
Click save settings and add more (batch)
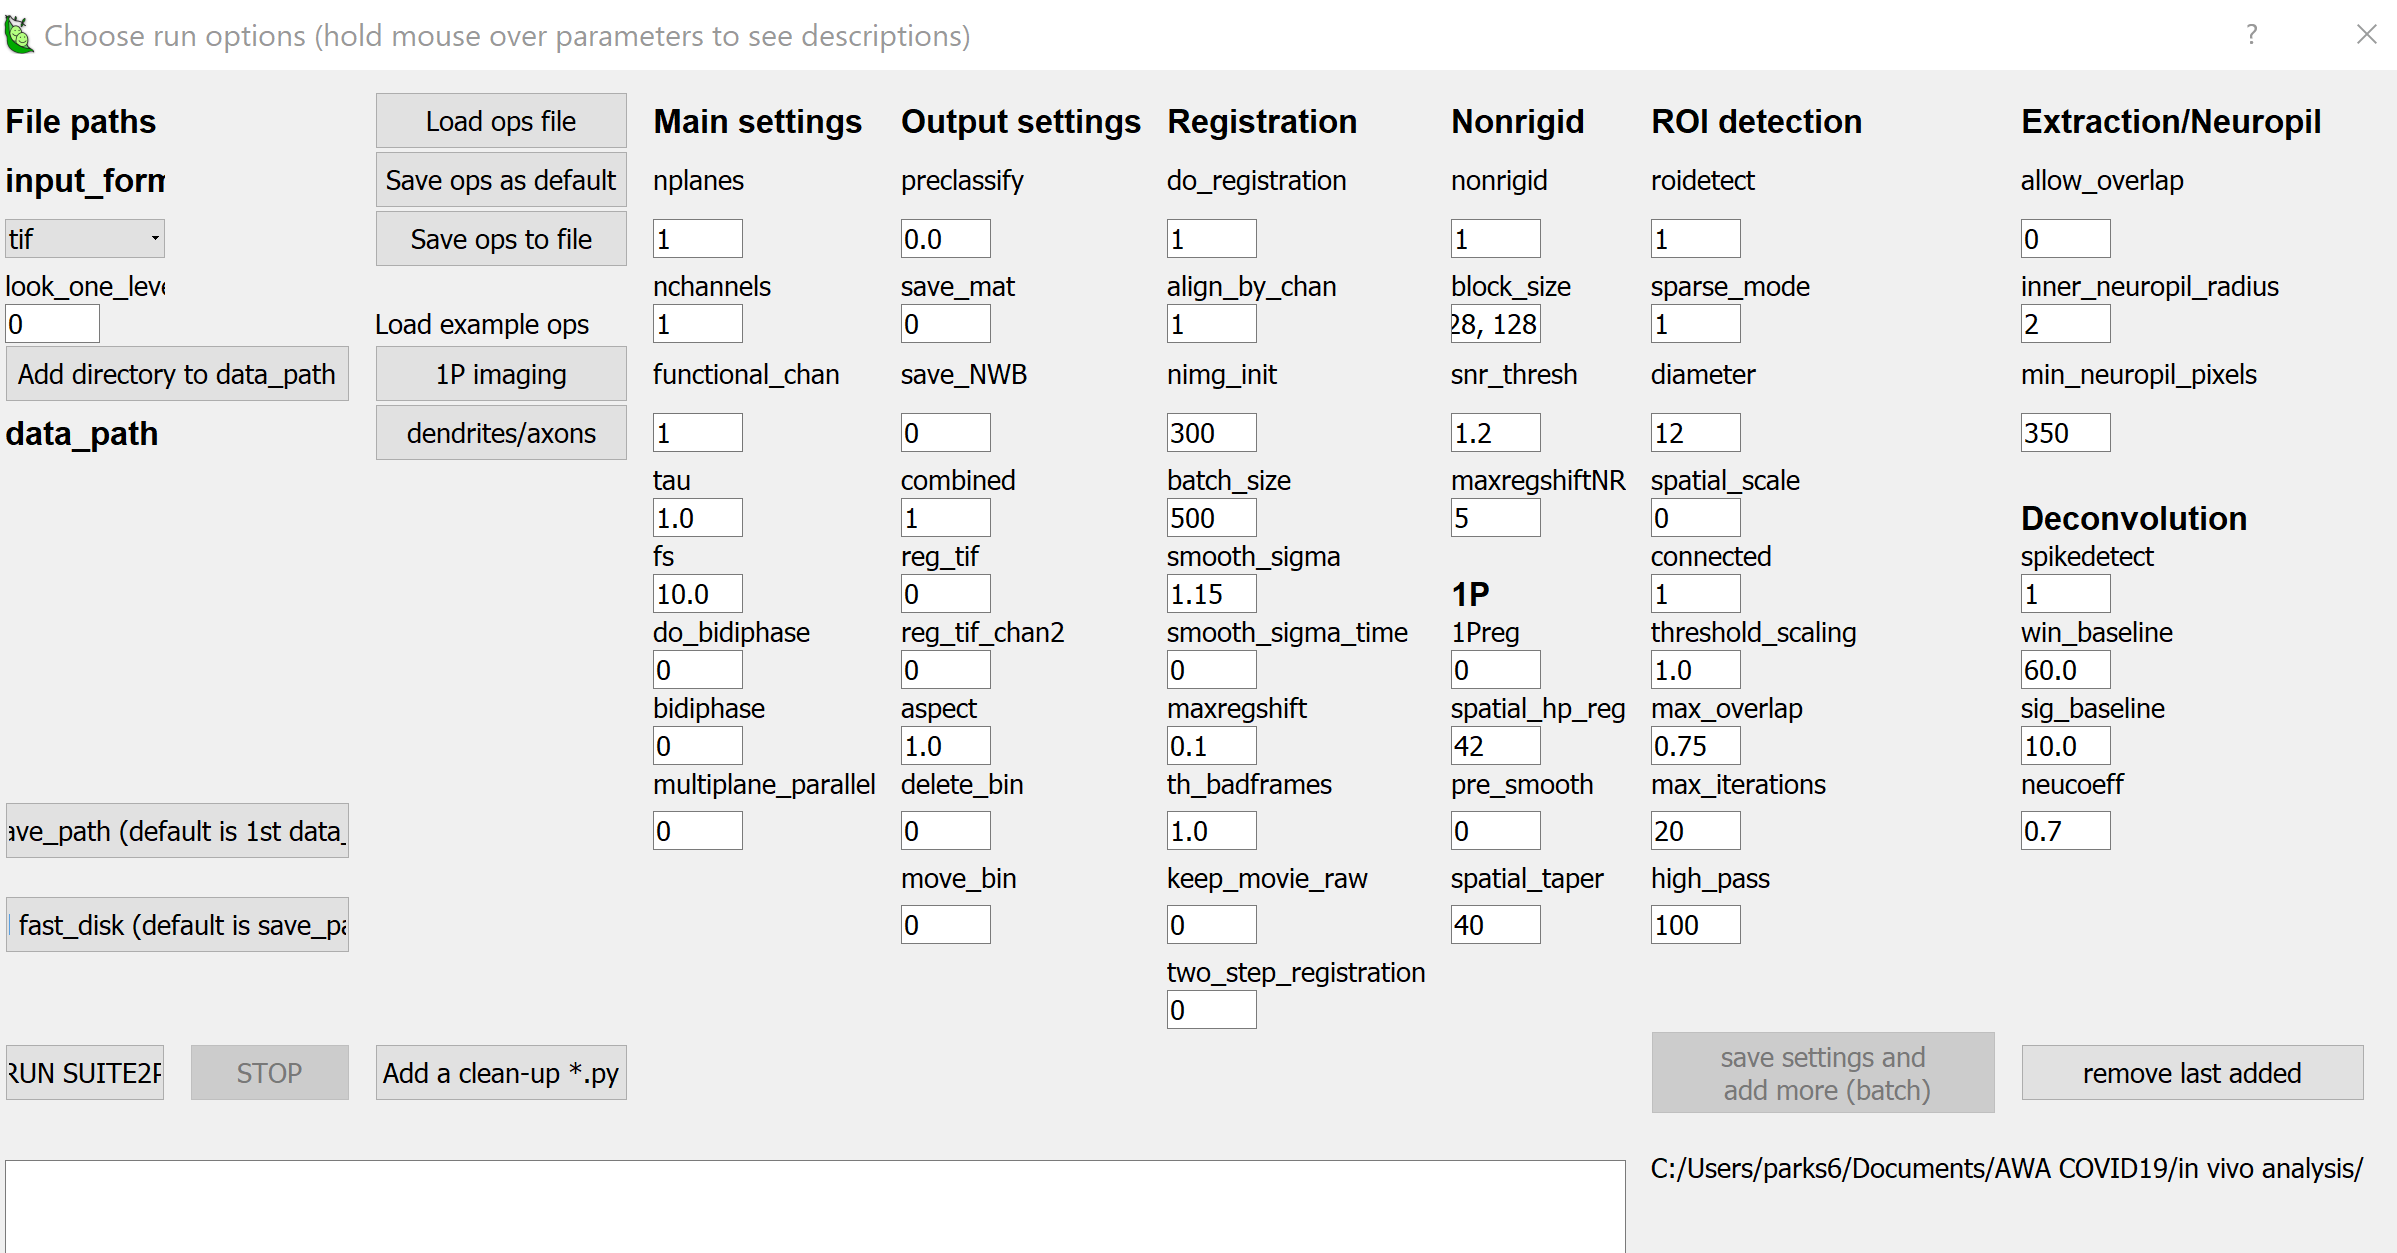tap(1822, 1071)
